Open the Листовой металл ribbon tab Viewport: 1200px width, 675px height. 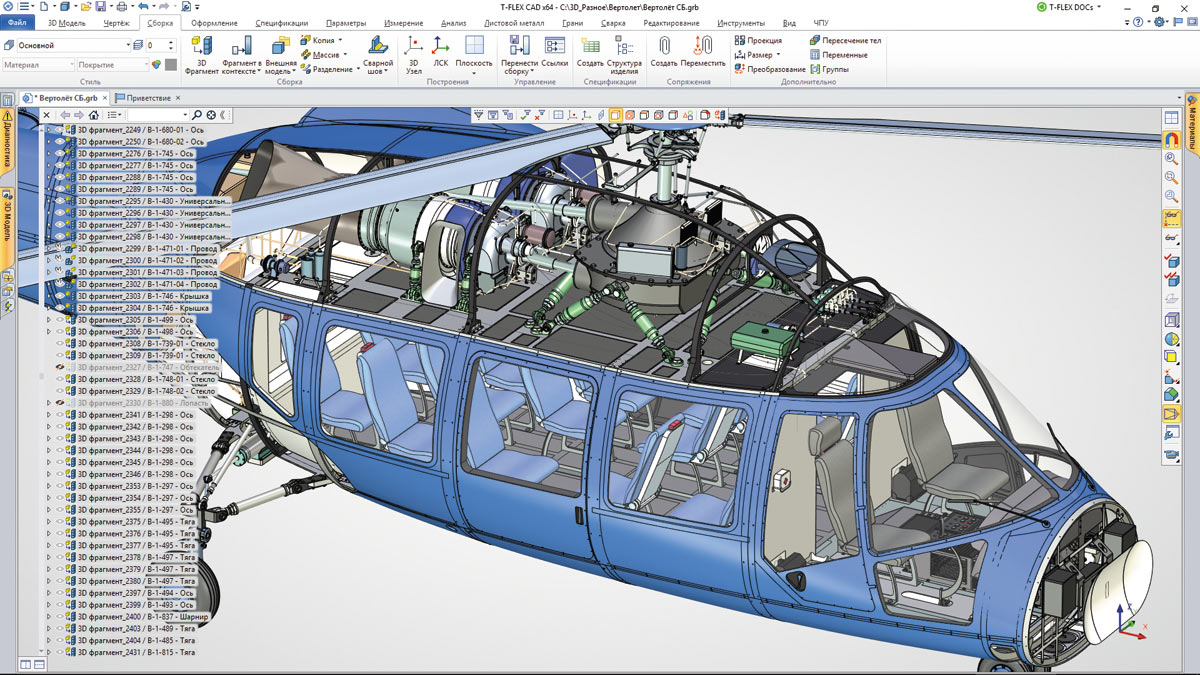pos(512,22)
